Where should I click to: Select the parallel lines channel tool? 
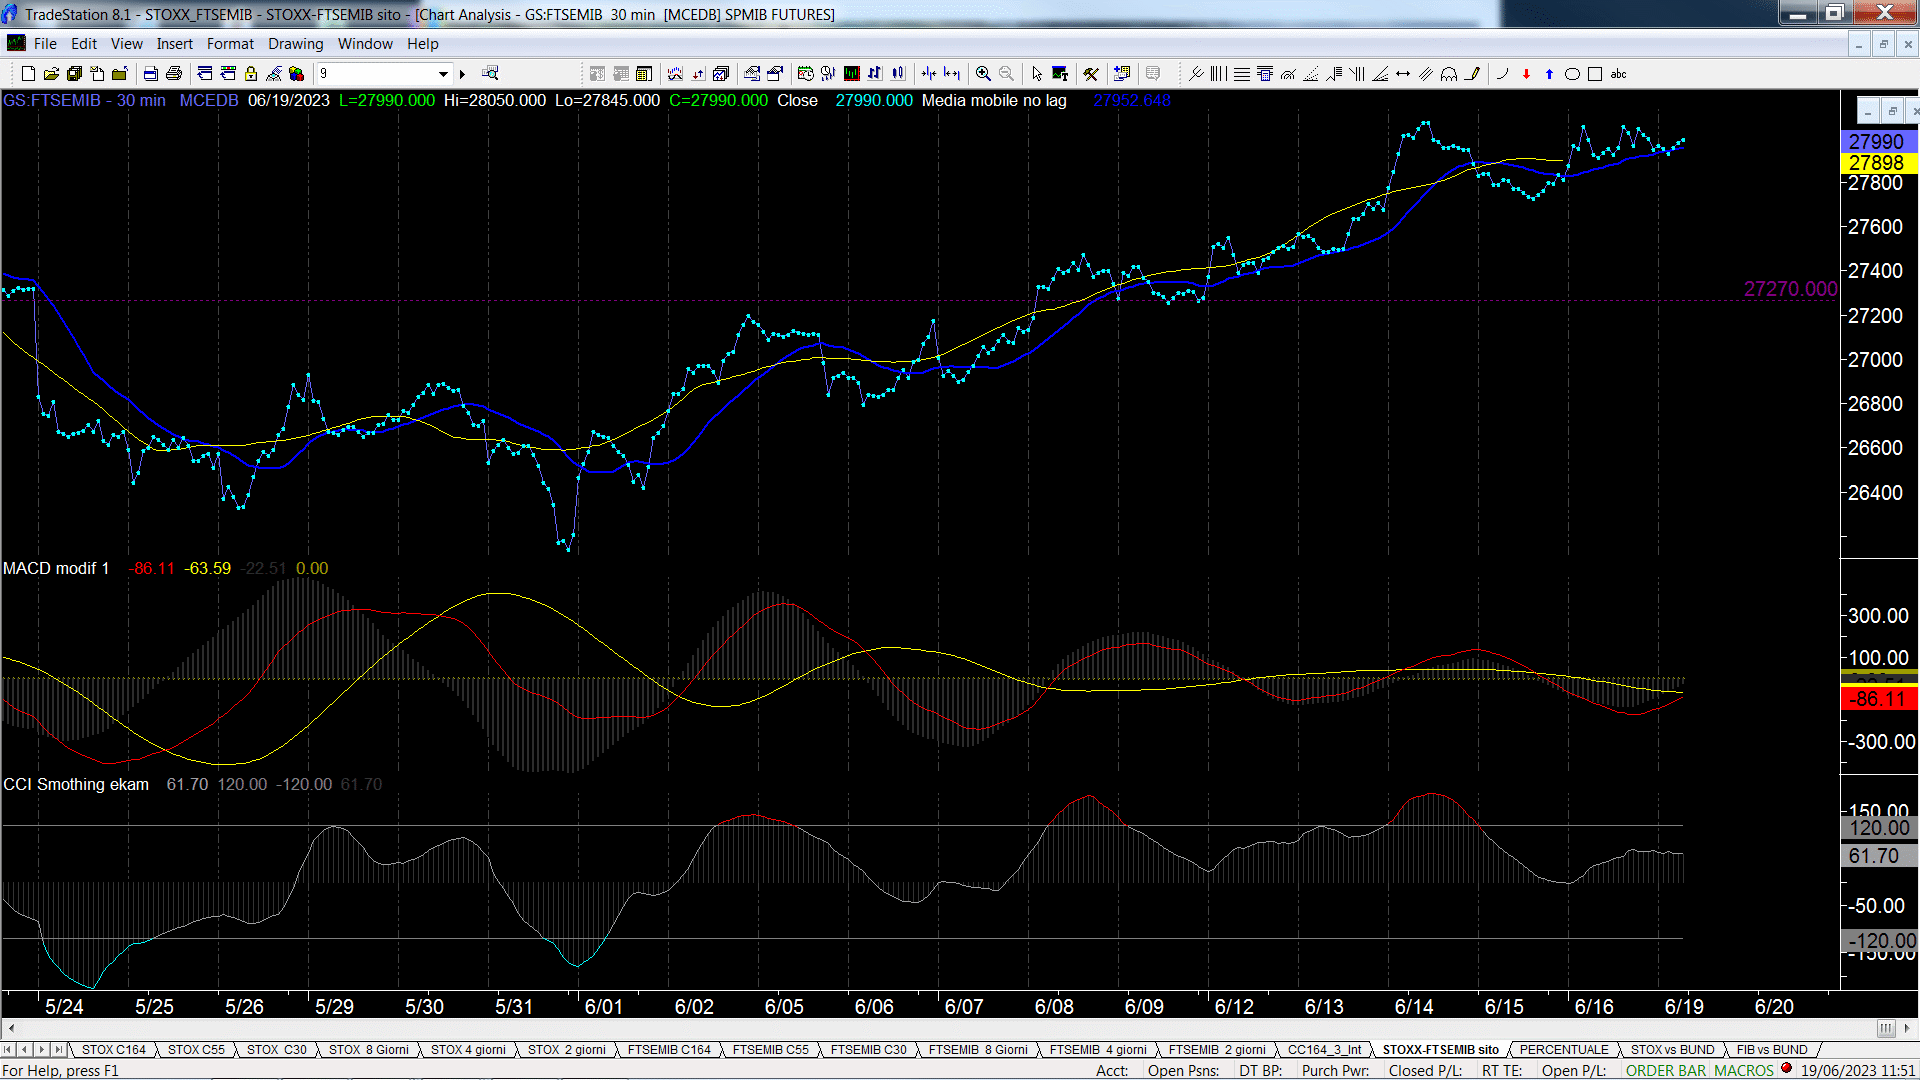1426,73
